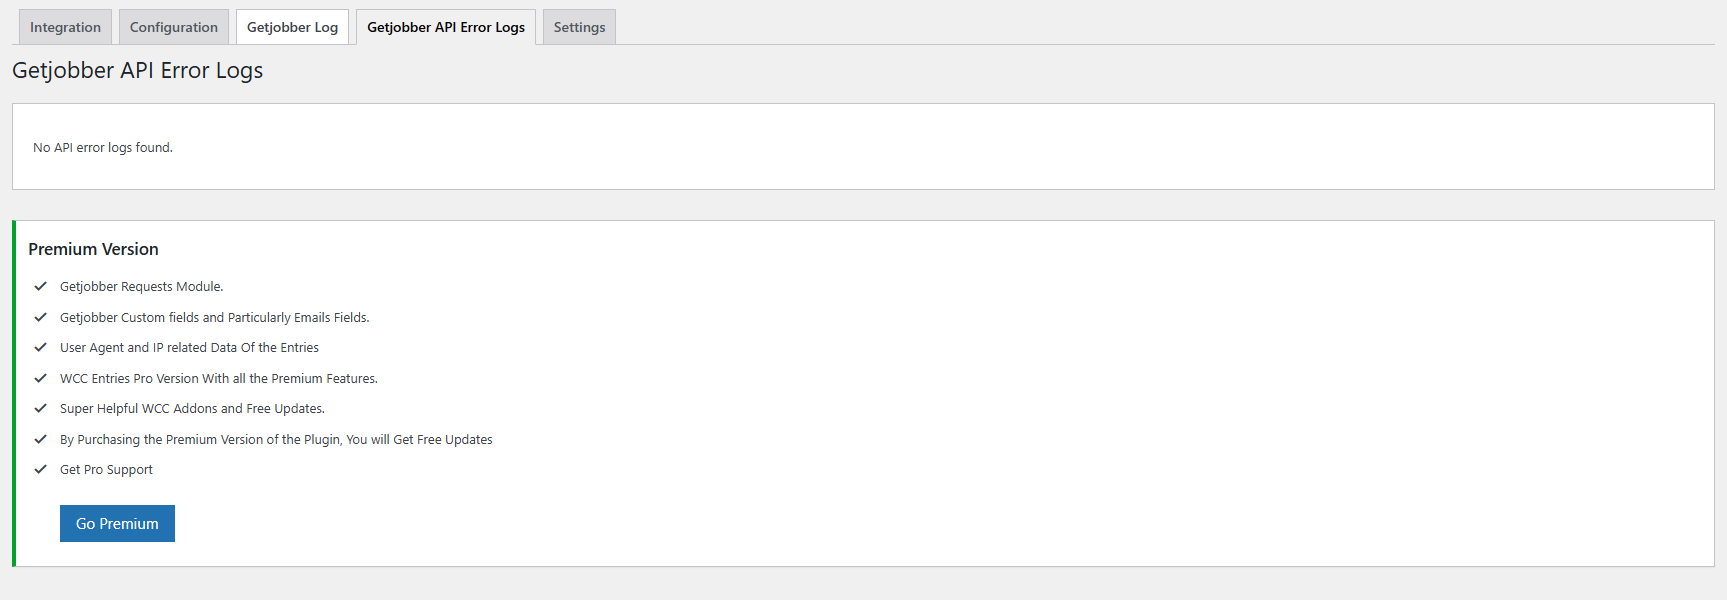The width and height of the screenshot is (1727, 600).
Task: Open the Getjobber Log tab
Action: [x=292, y=27]
